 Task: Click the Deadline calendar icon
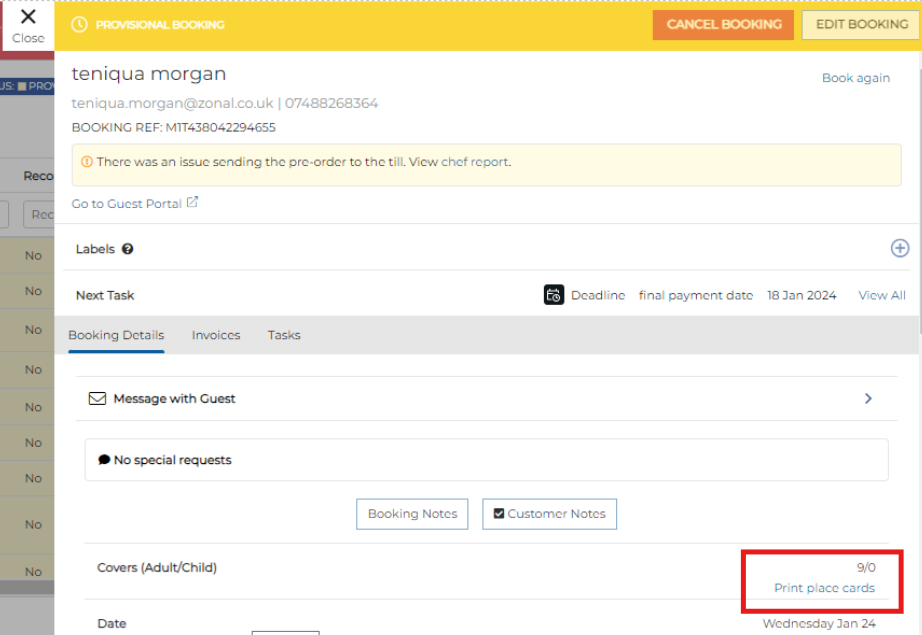pos(554,295)
